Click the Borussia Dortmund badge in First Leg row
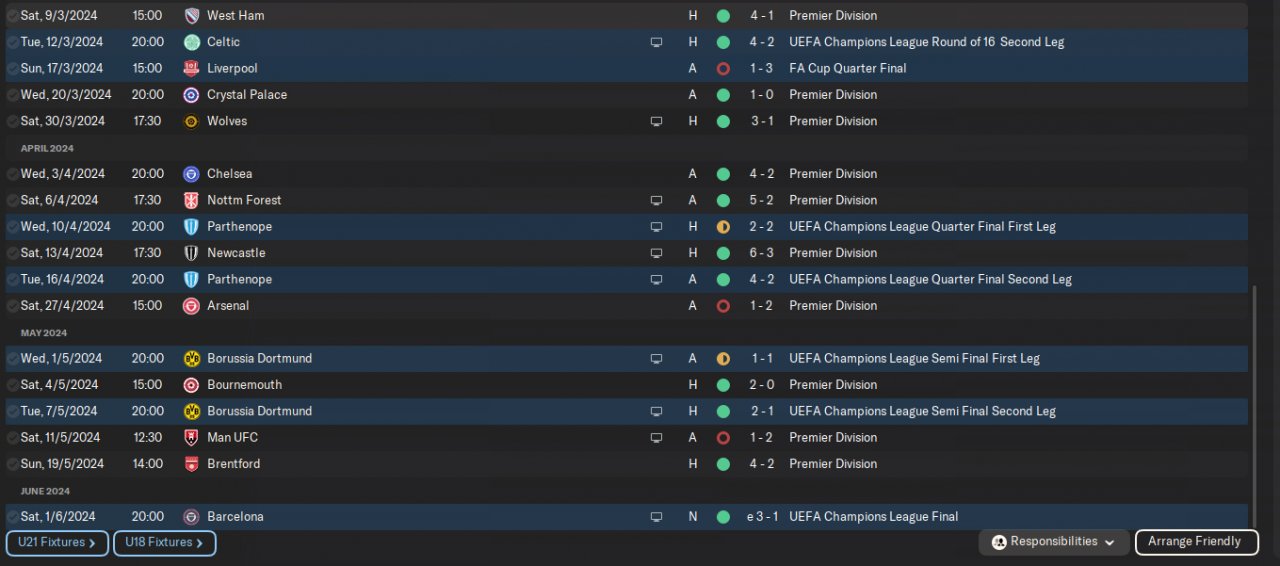The image size is (1280, 566). coord(191,358)
